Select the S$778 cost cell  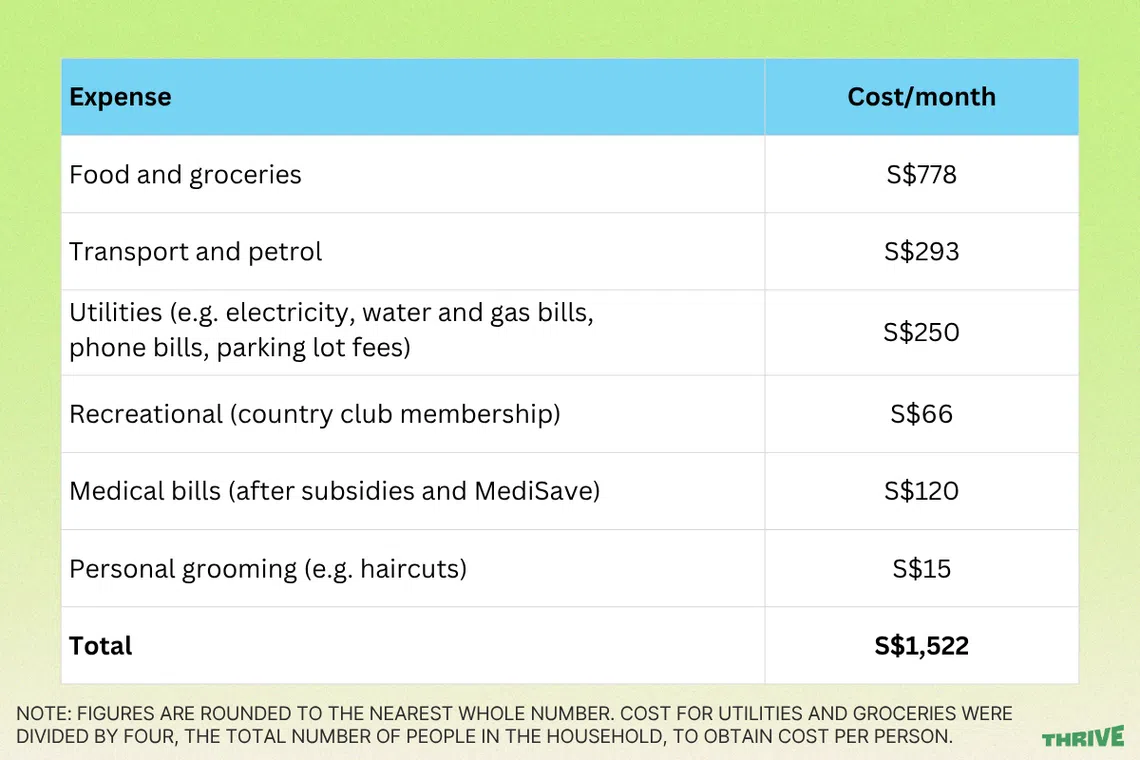pos(921,175)
